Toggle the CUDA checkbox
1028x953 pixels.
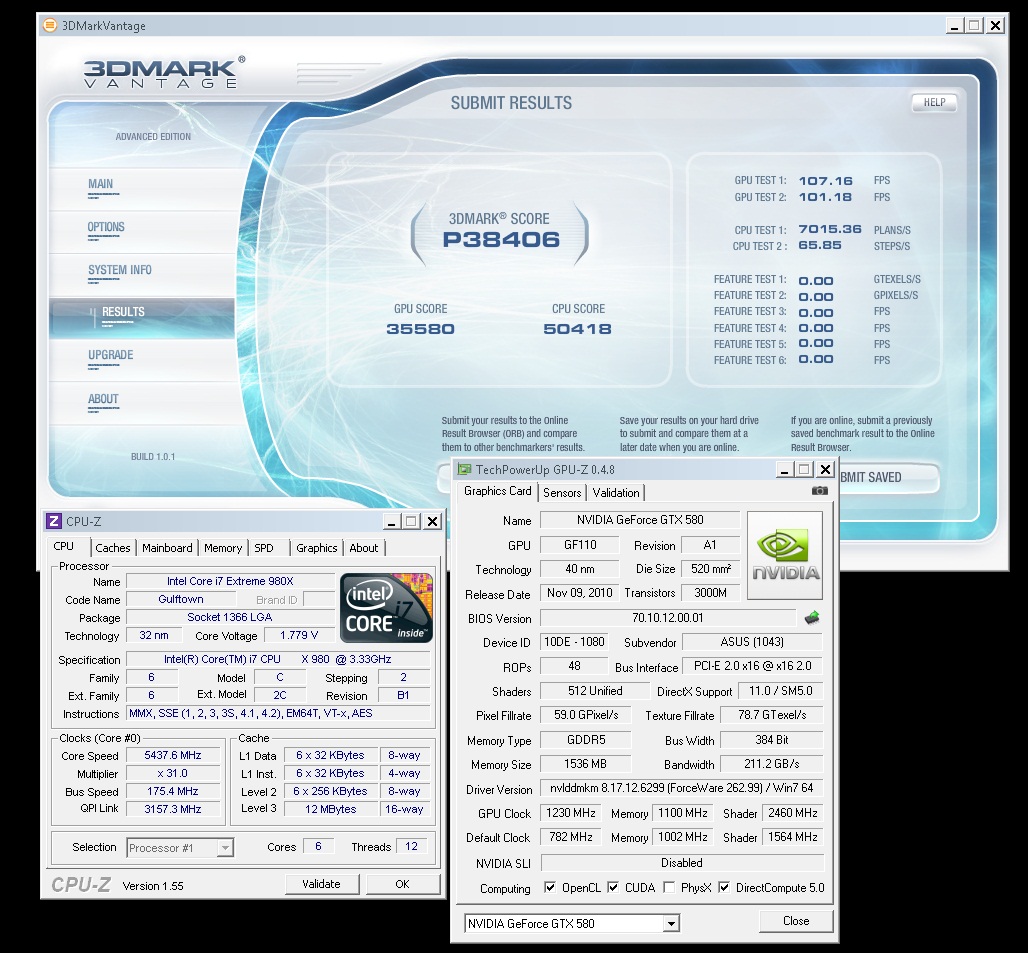[613, 888]
